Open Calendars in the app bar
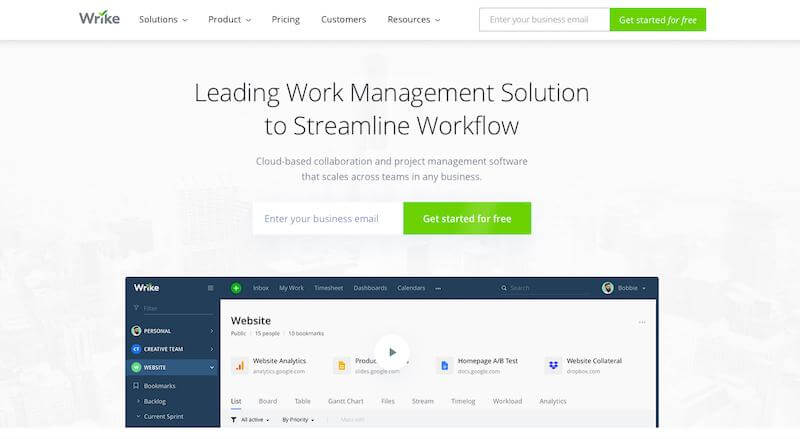Viewport: 800px width, 439px height. coord(411,288)
